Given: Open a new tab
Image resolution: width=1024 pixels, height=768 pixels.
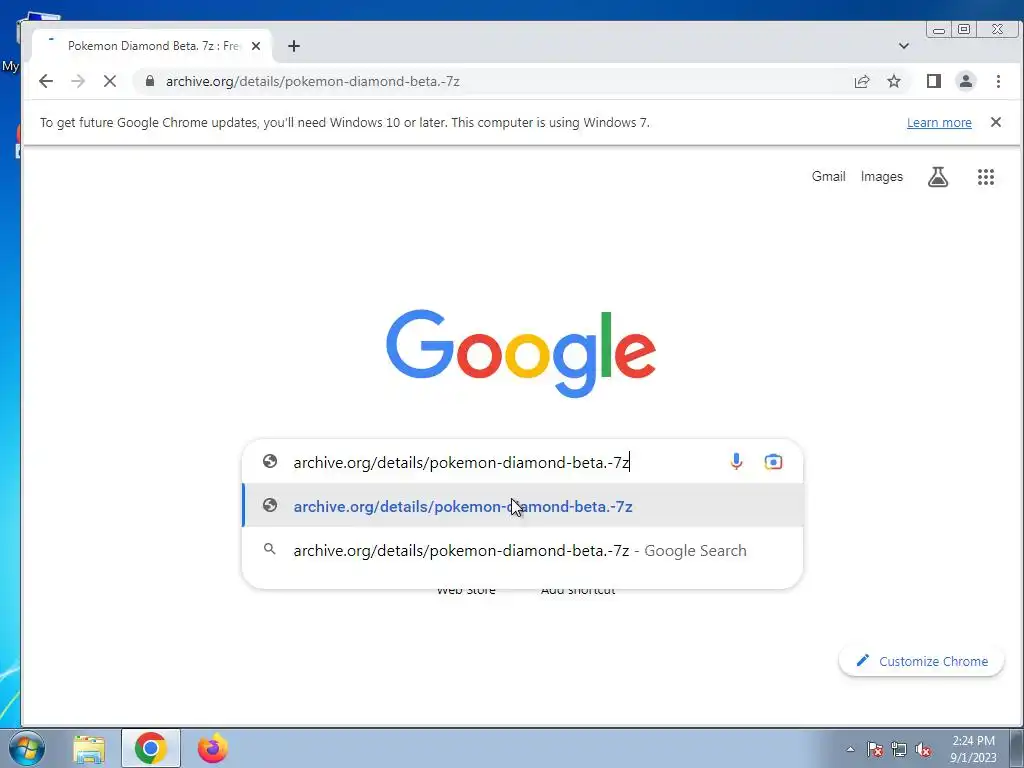Looking at the screenshot, I should point(294,46).
